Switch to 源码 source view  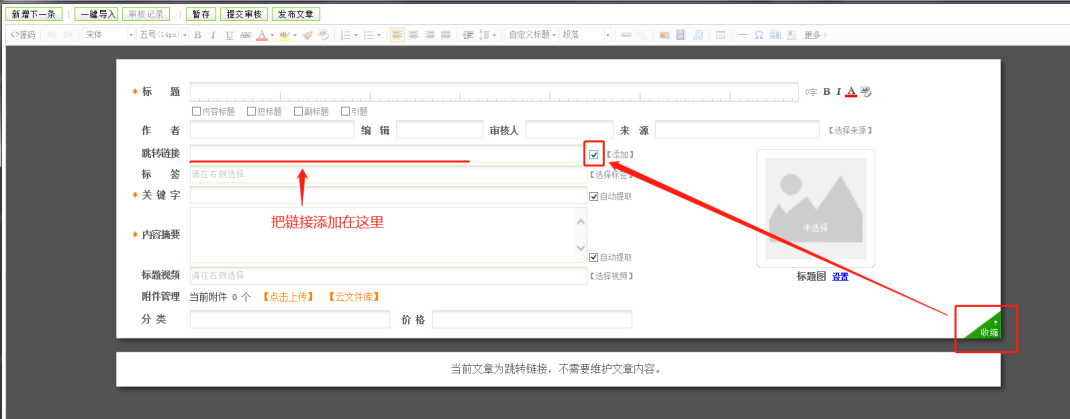tap(22, 35)
